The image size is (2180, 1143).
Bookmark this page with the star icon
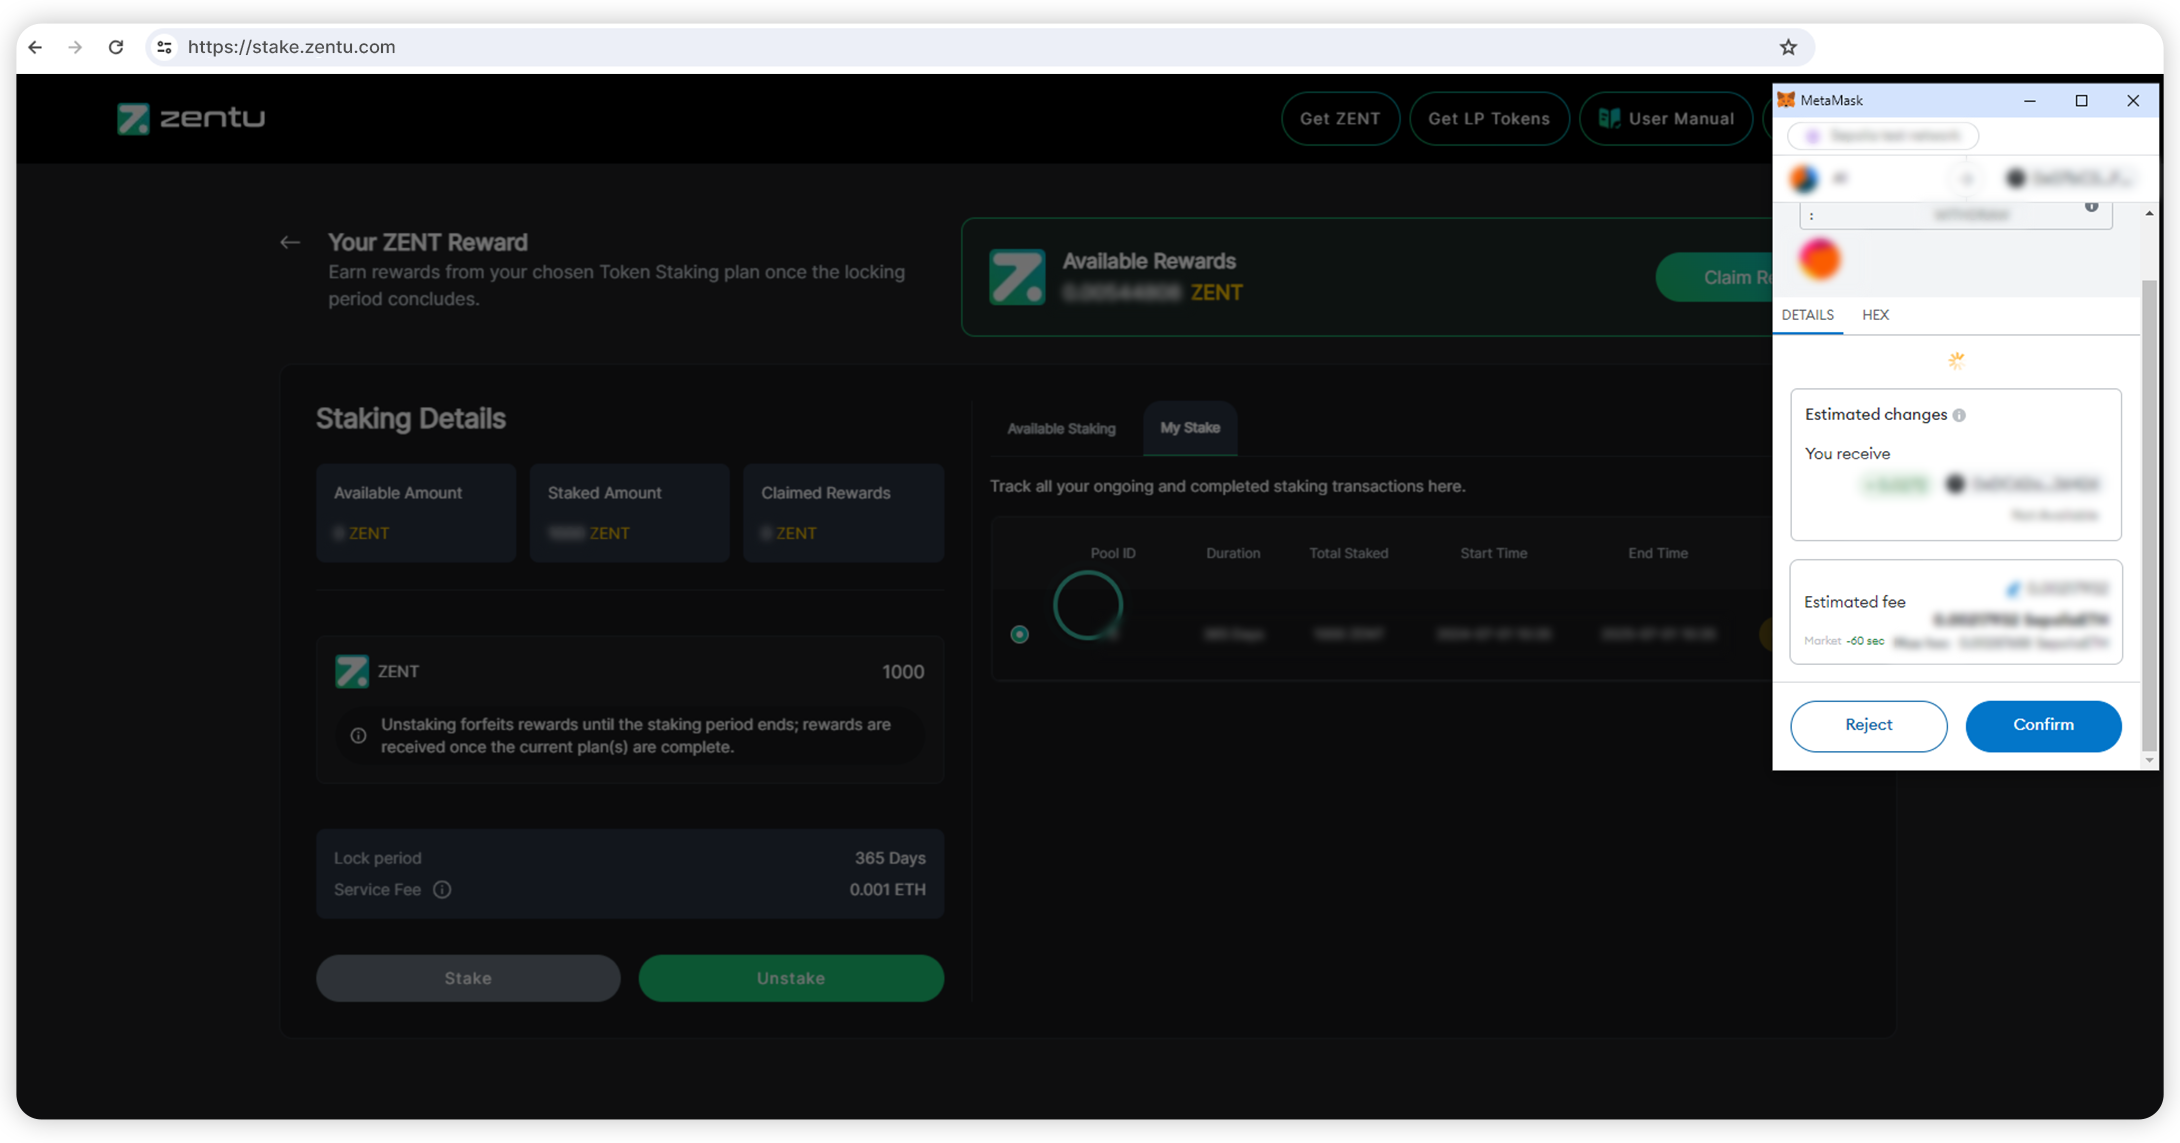pyautogui.click(x=1788, y=47)
